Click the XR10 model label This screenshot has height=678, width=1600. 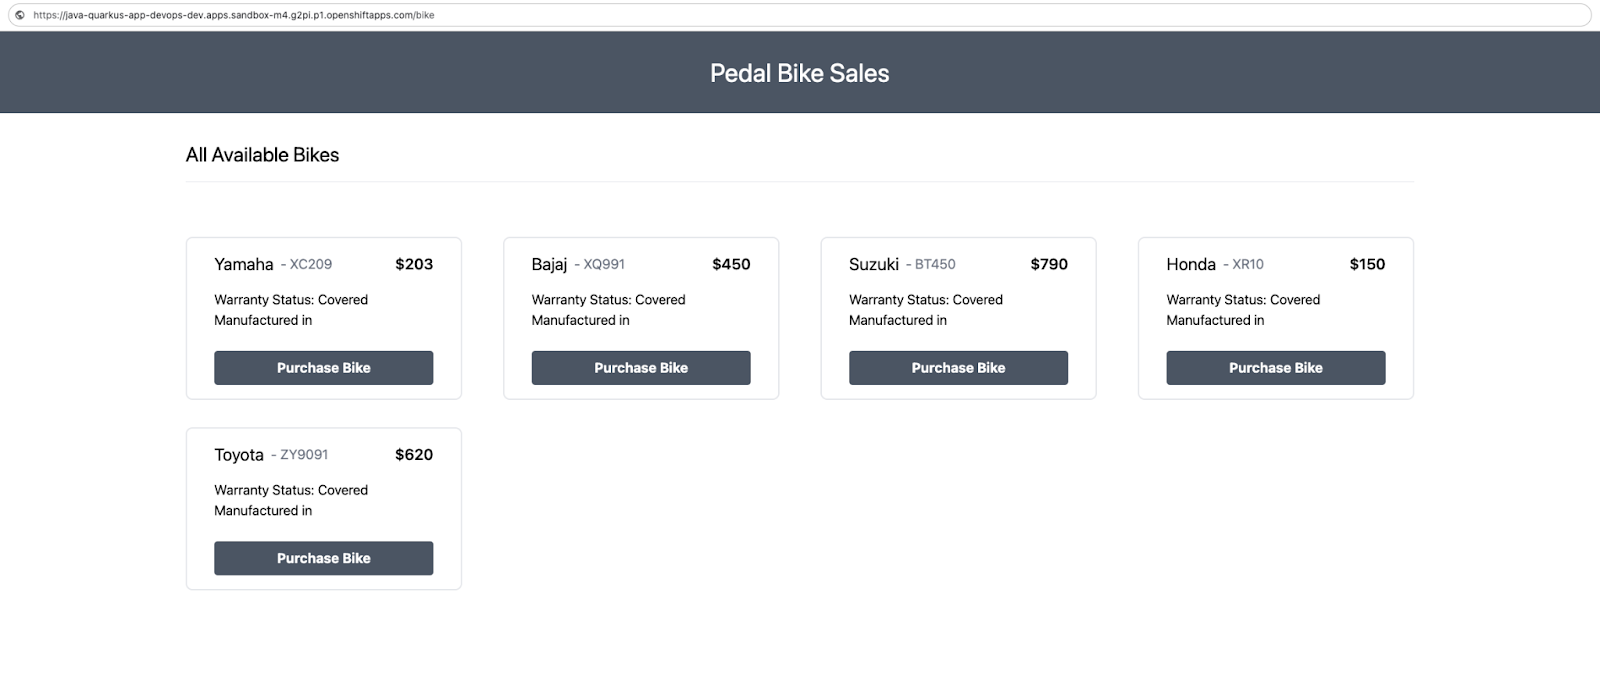click(1248, 264)
